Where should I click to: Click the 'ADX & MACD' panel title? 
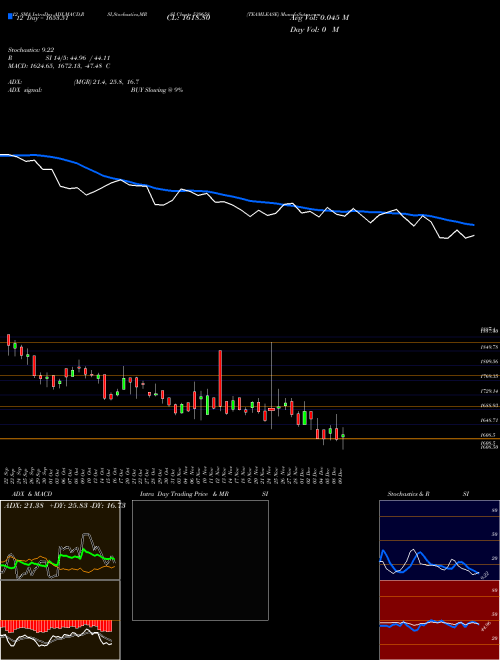pyautogui.click(x=32, y=494)
